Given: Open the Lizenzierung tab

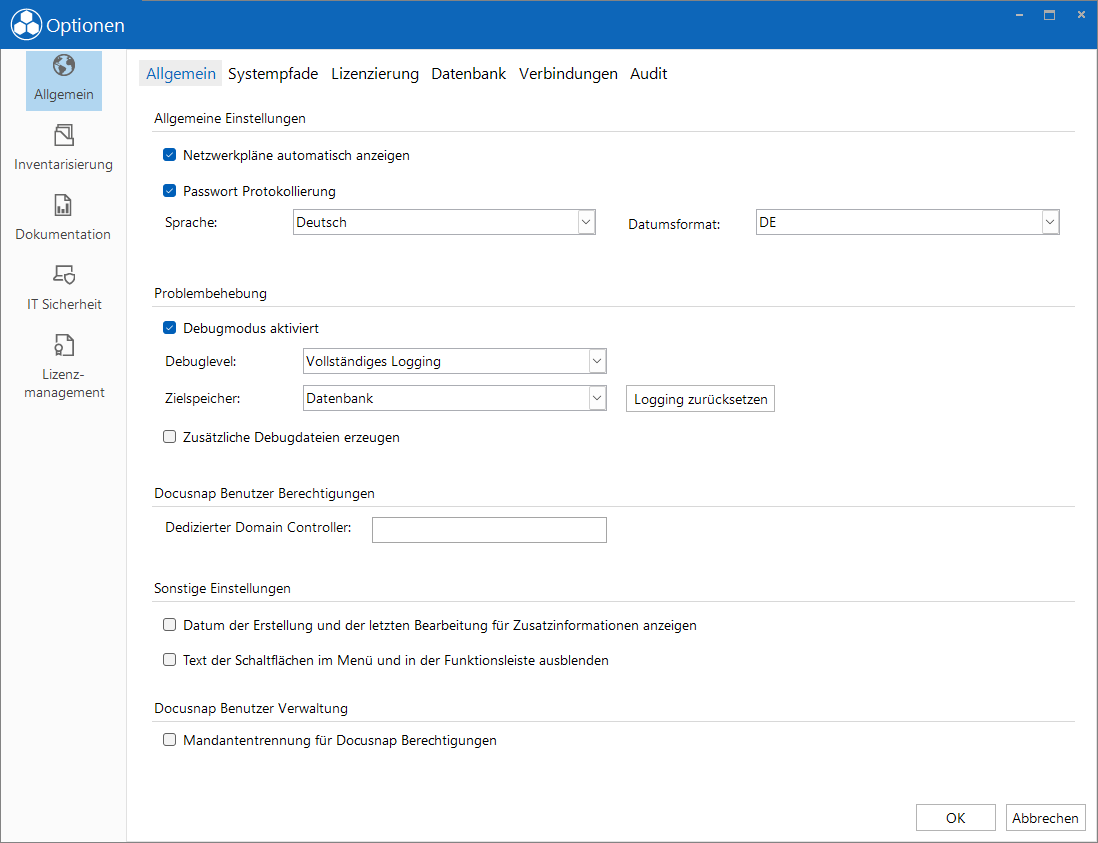Looking at the screenshot, I should tap(375, 74).
